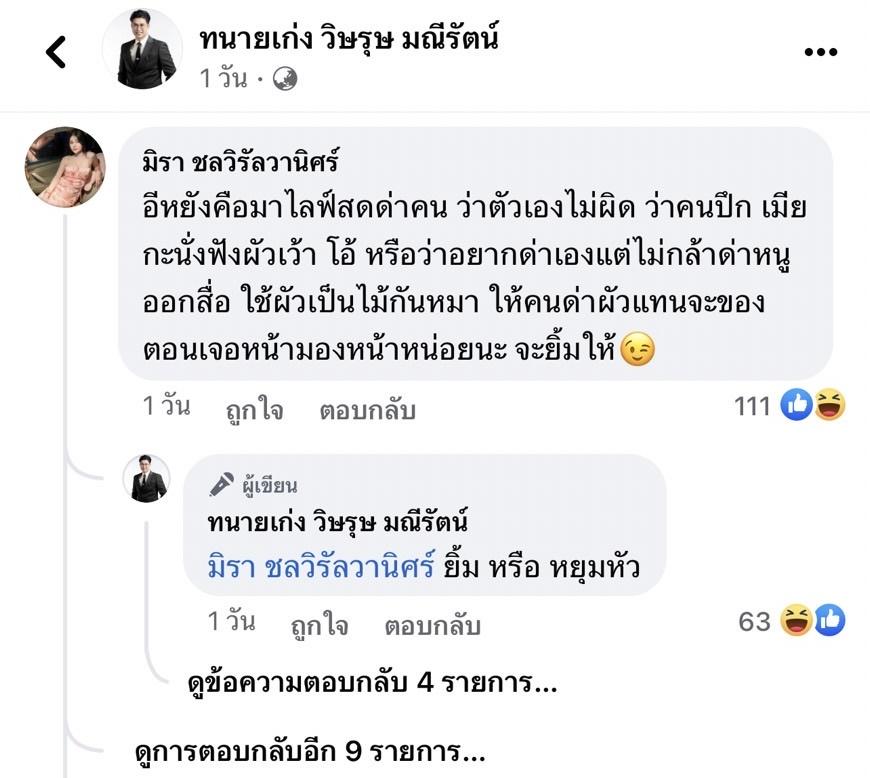Click the blue like icon beside 63

tap(829, 621)
